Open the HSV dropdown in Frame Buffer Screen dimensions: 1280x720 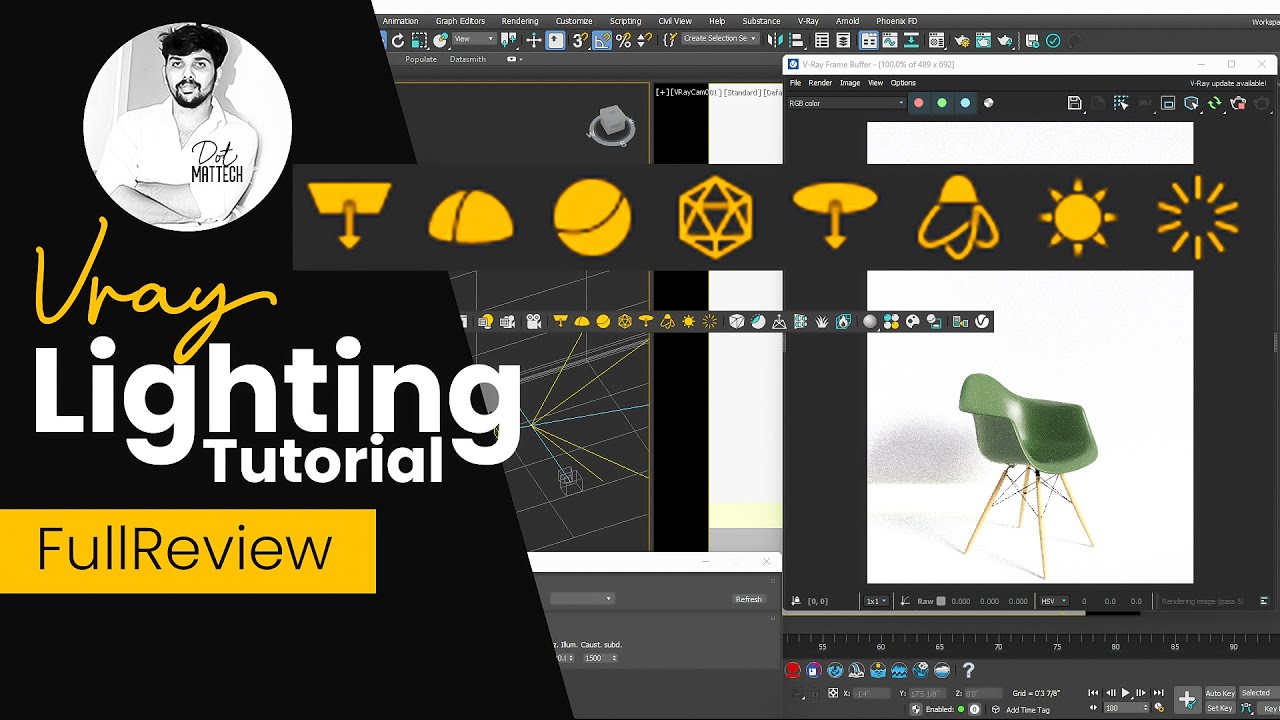click(x=1052, y=601)
